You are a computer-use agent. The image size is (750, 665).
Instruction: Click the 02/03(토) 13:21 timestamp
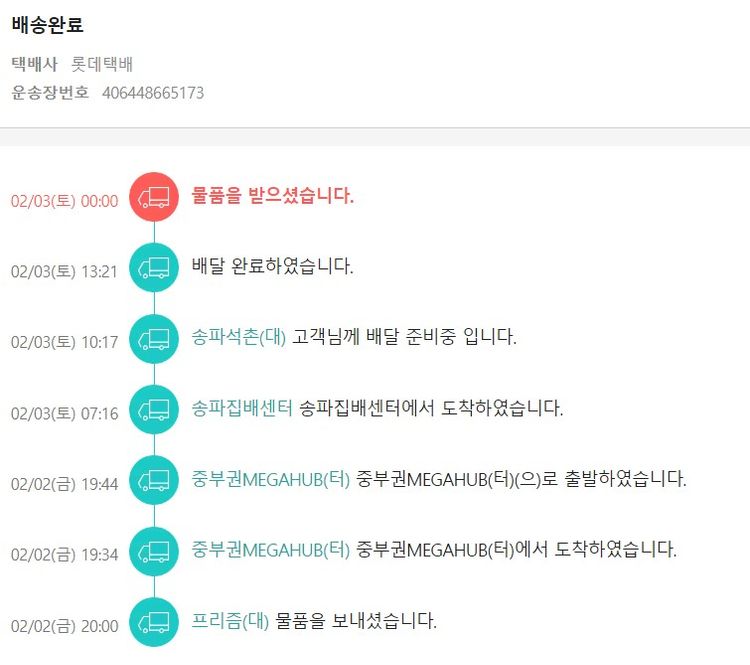(64, 271)
